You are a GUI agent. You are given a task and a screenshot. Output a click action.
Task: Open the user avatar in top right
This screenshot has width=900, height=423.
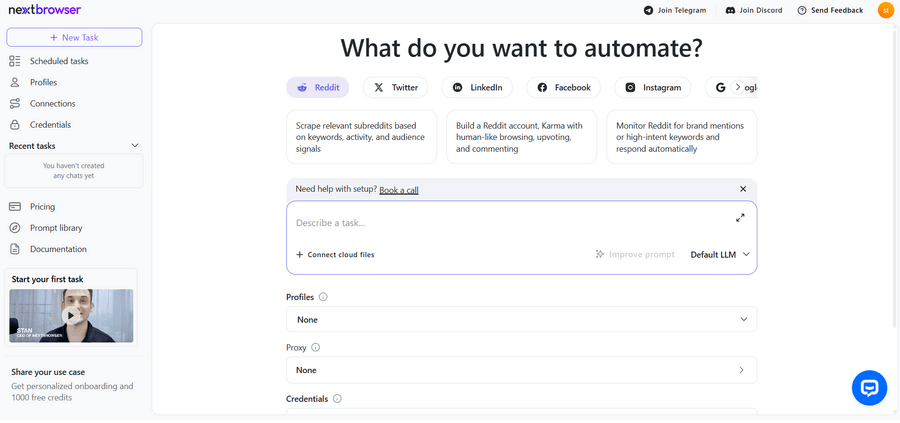coord(885,10)
